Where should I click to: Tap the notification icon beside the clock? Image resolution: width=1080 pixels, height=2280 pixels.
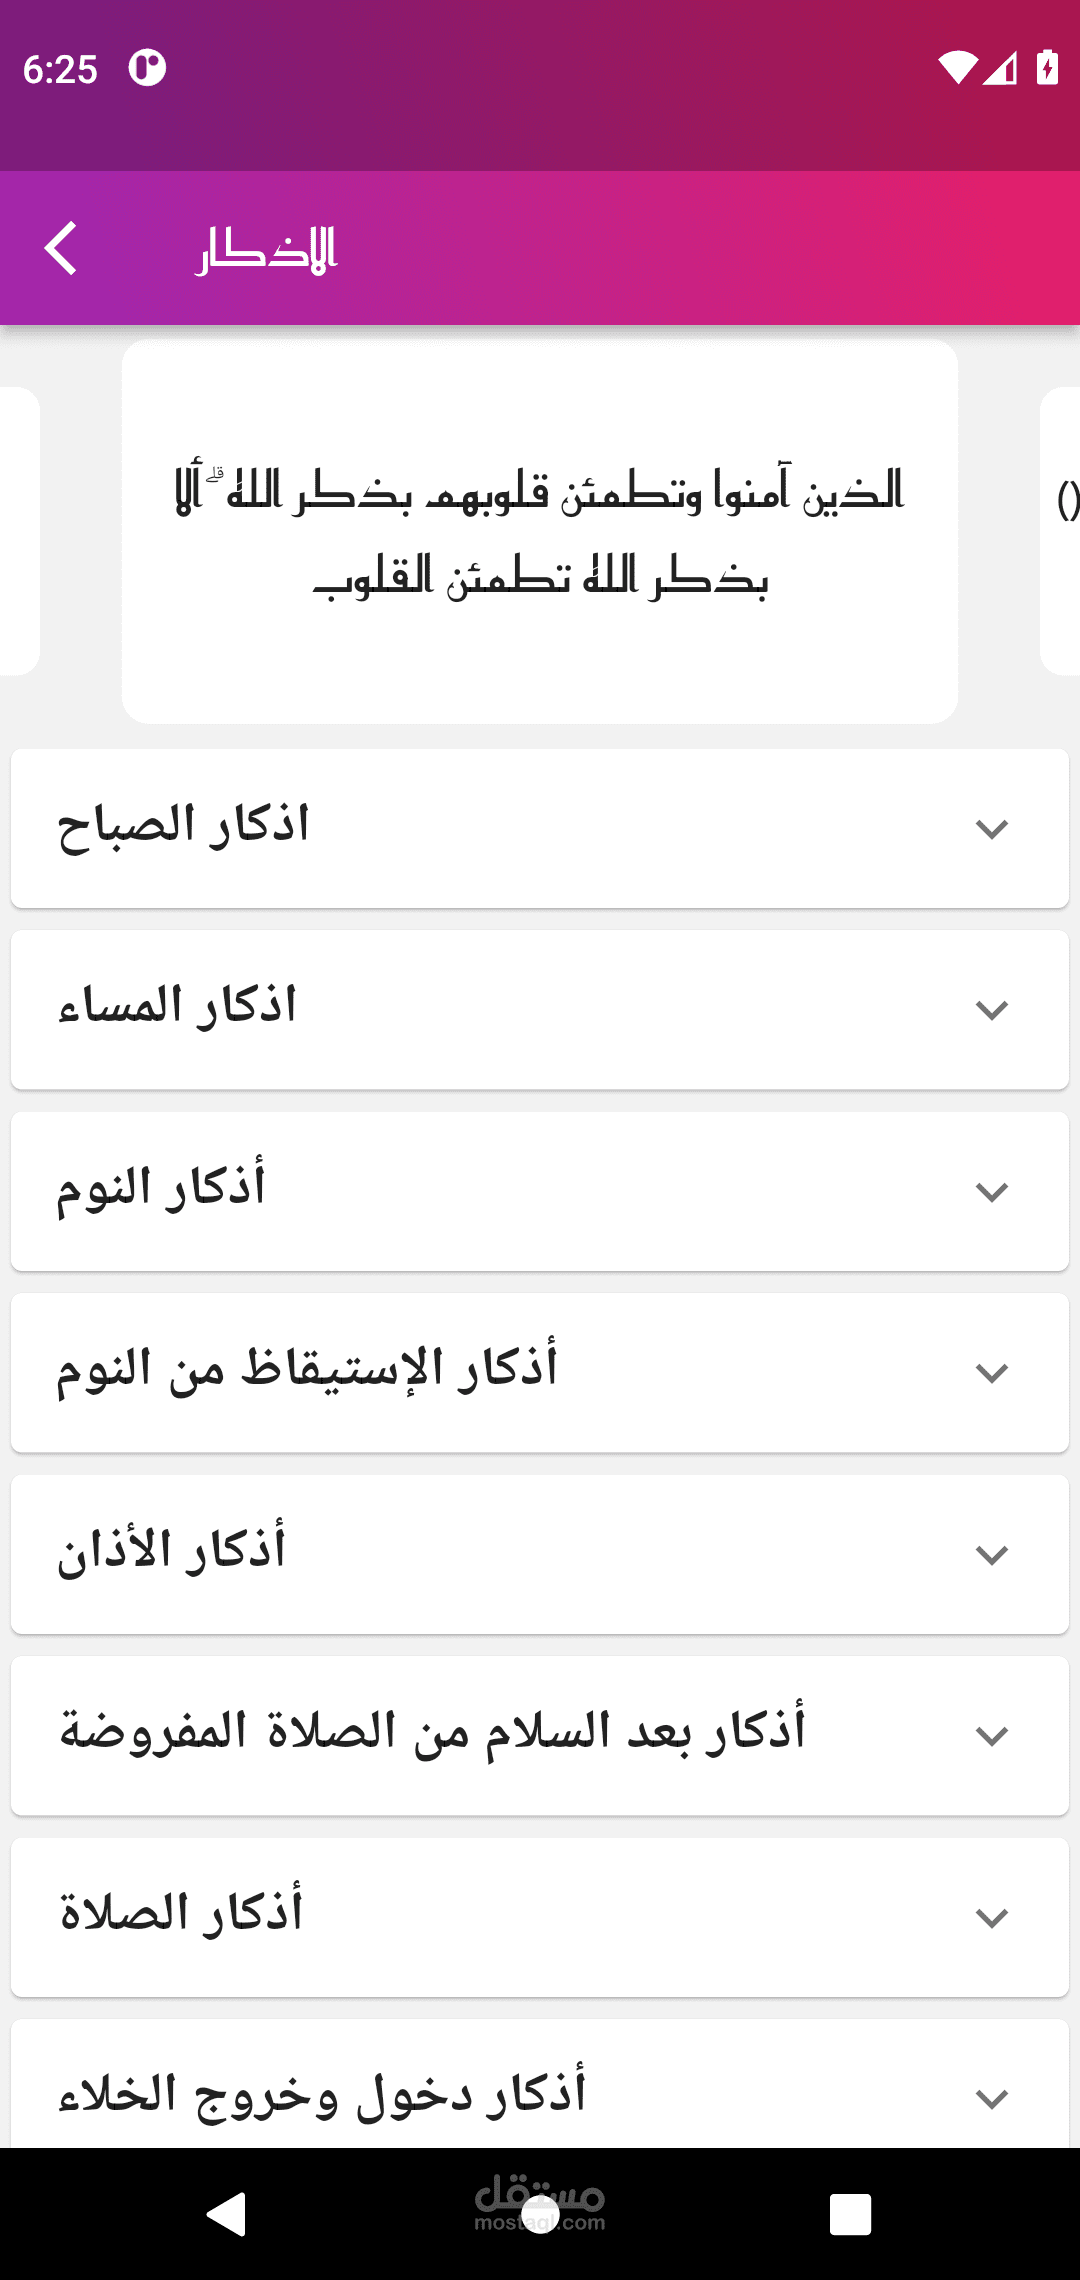147,68
